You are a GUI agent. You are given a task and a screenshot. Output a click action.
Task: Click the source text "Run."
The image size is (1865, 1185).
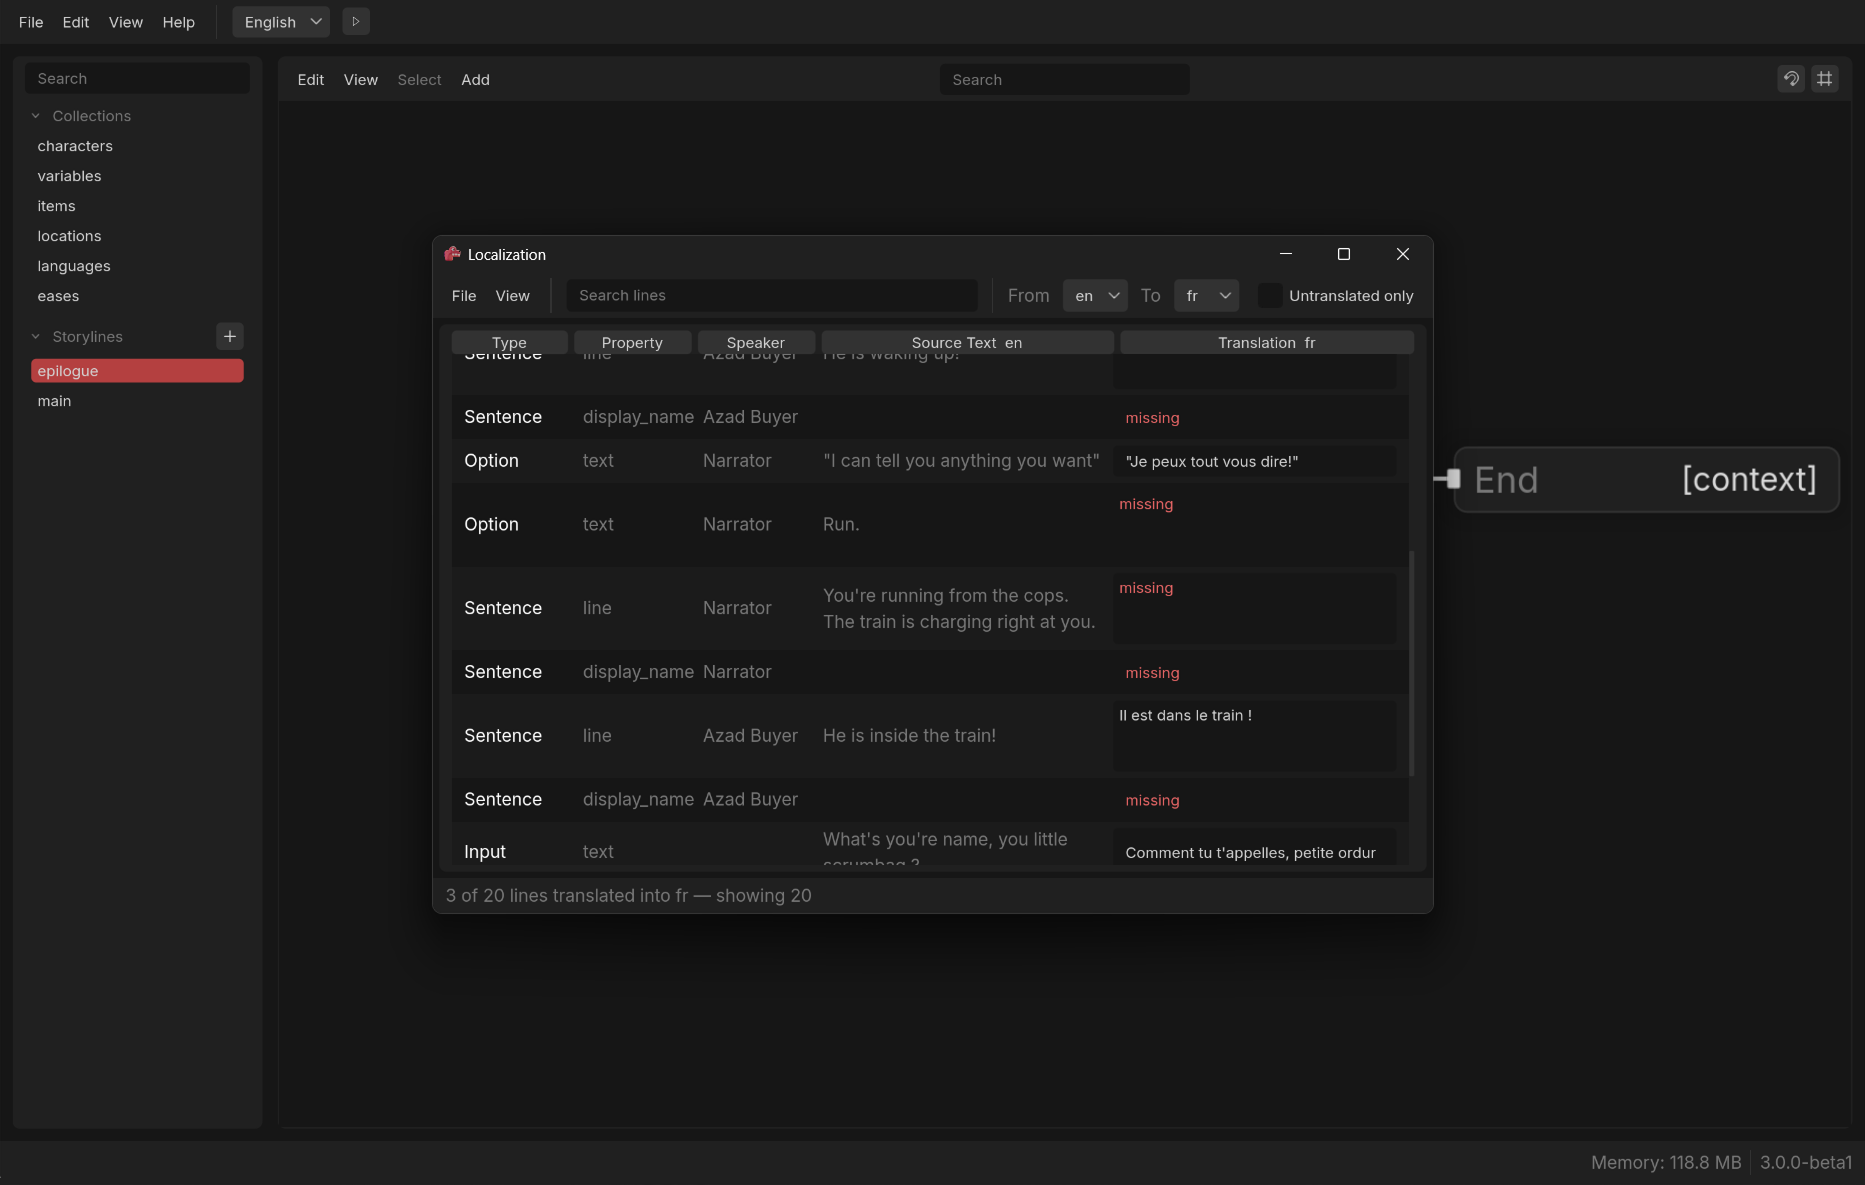point(841,524)
